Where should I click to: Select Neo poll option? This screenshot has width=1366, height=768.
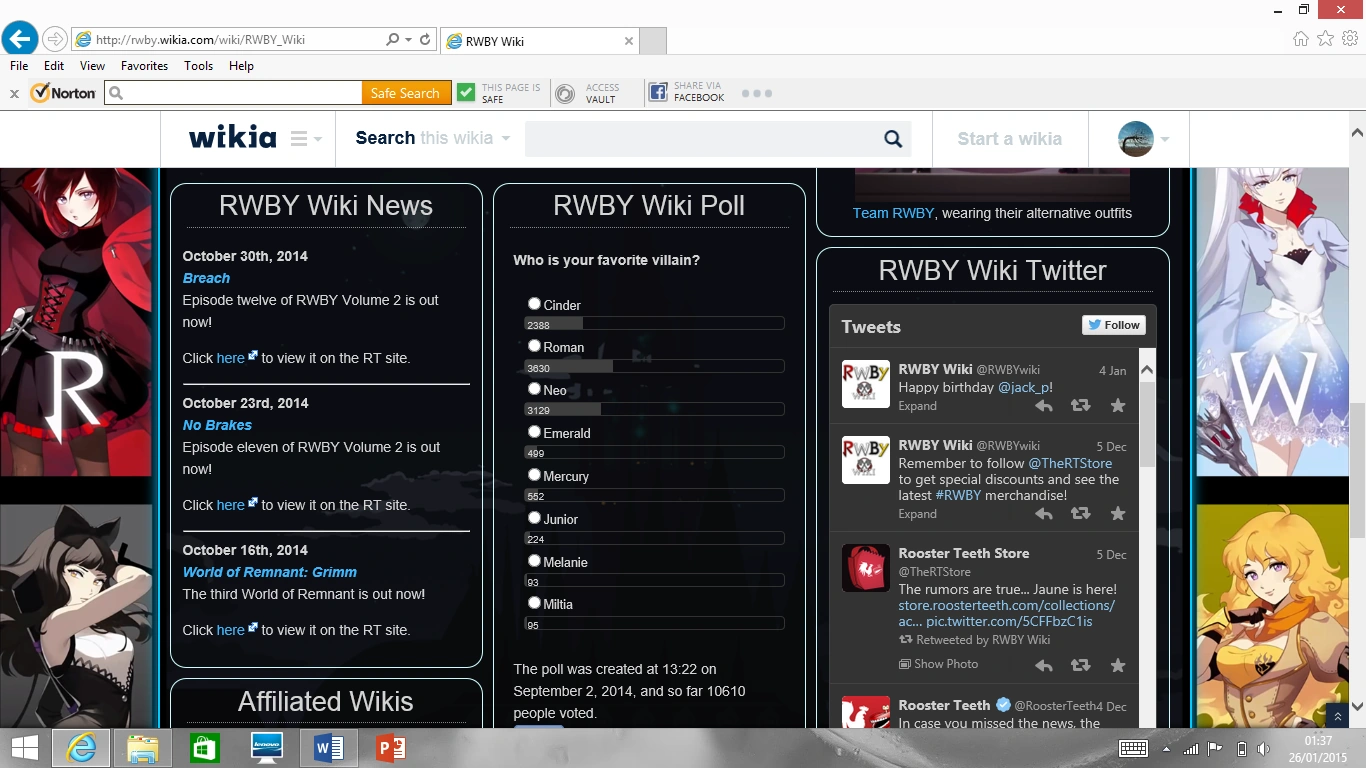pyautogui.click(x=534, y=389)
